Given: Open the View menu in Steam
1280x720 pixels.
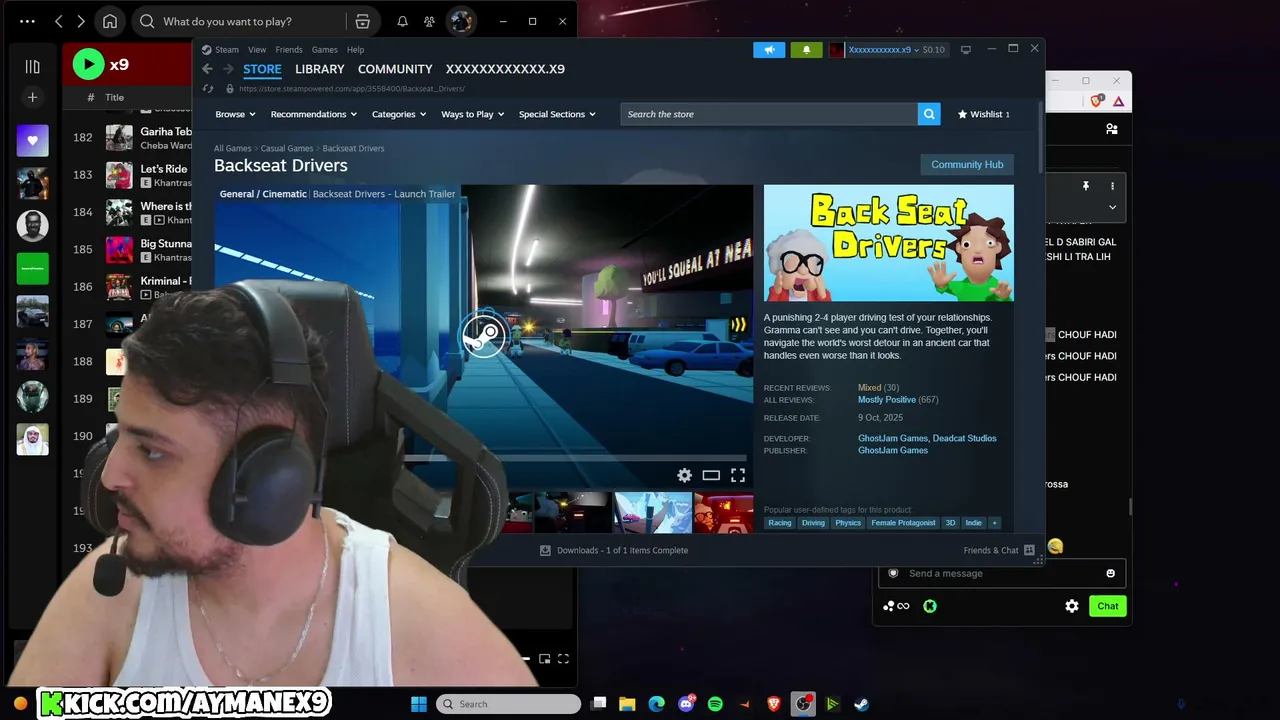Looking at the screenshot, I should click(x=257, y=50).
